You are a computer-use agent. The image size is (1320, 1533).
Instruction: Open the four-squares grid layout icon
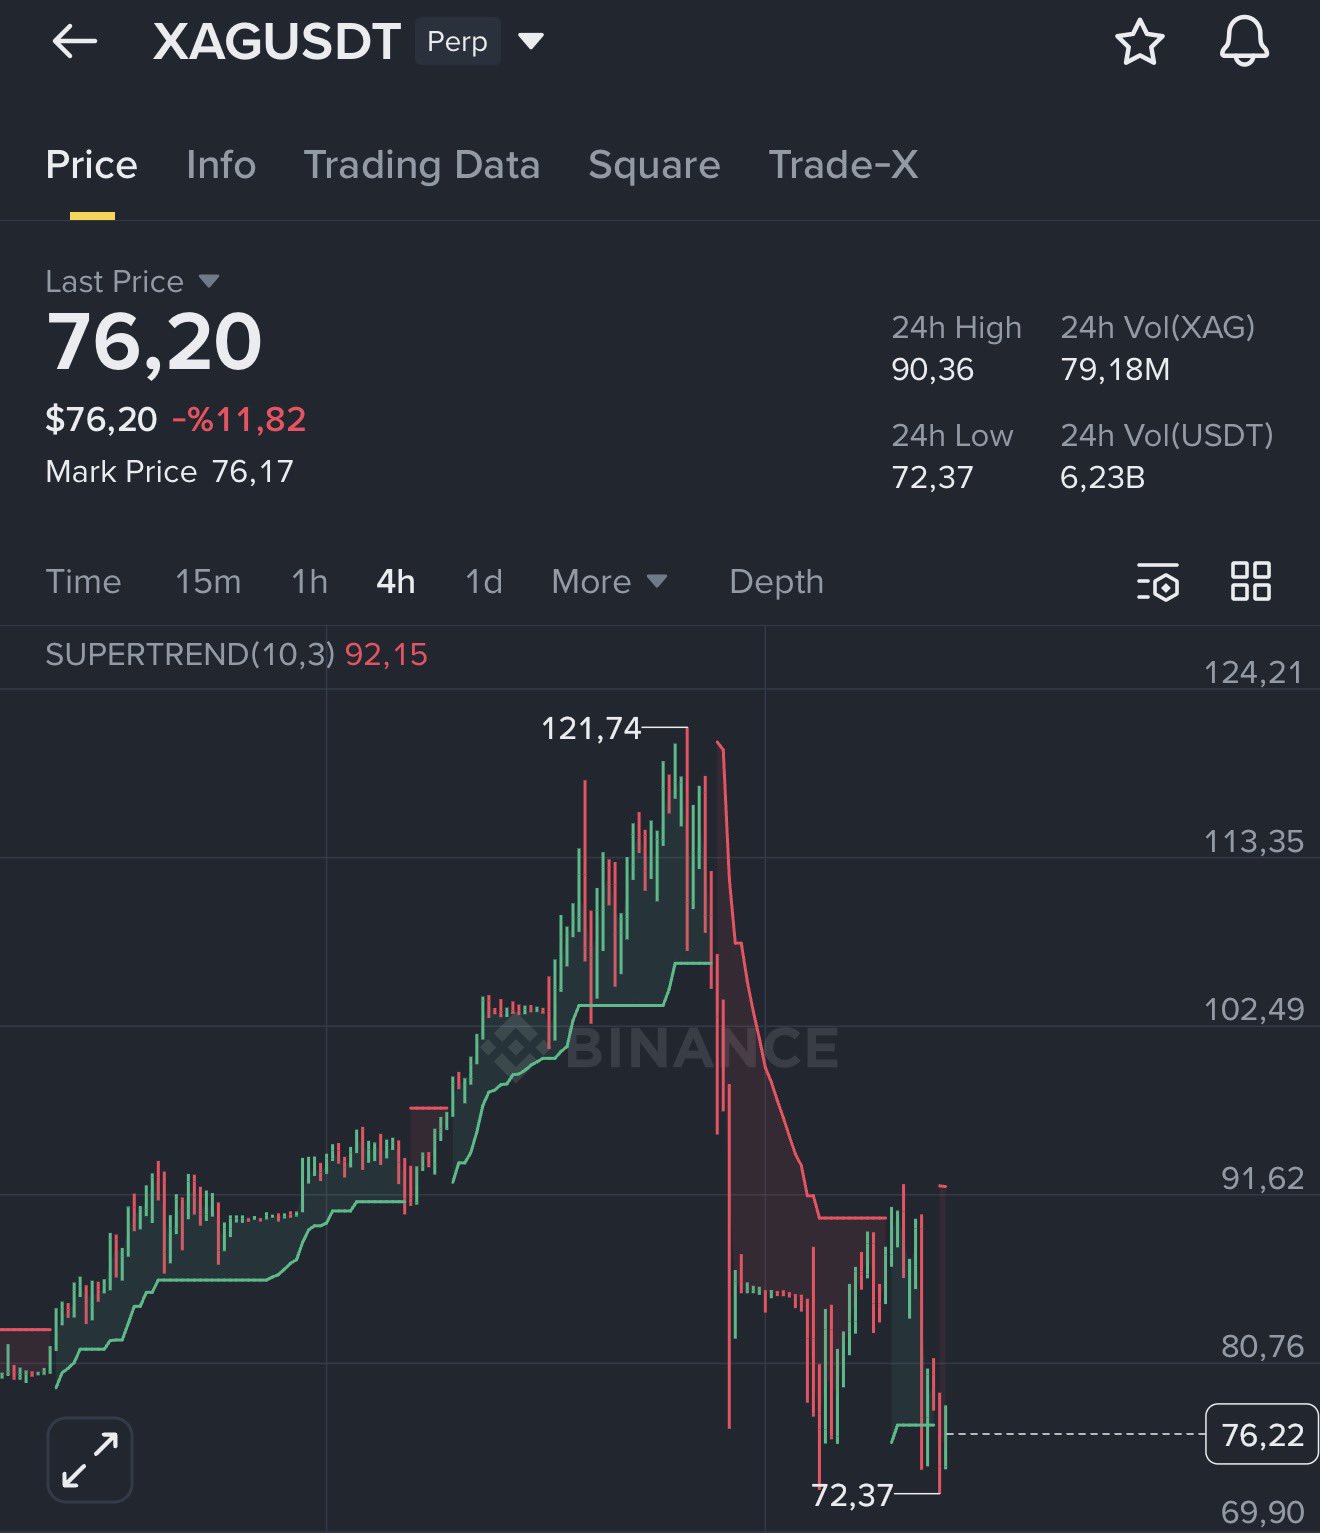pyautogui.click(x=1250, y=581)
